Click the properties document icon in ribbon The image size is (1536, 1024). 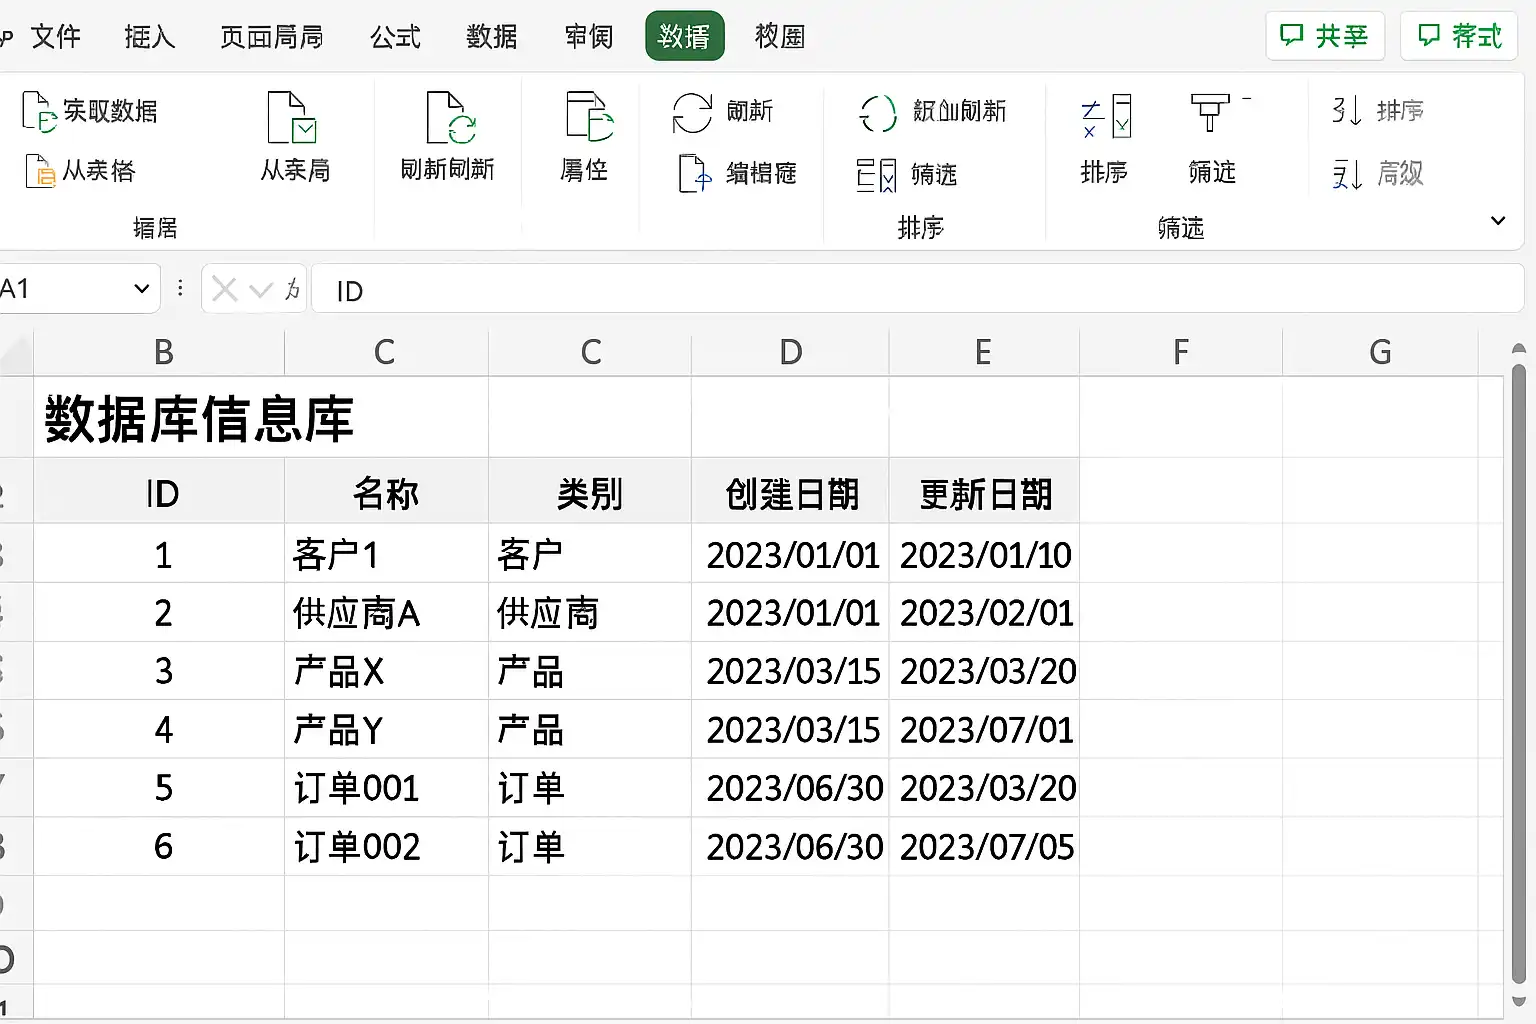coord(588,116)
